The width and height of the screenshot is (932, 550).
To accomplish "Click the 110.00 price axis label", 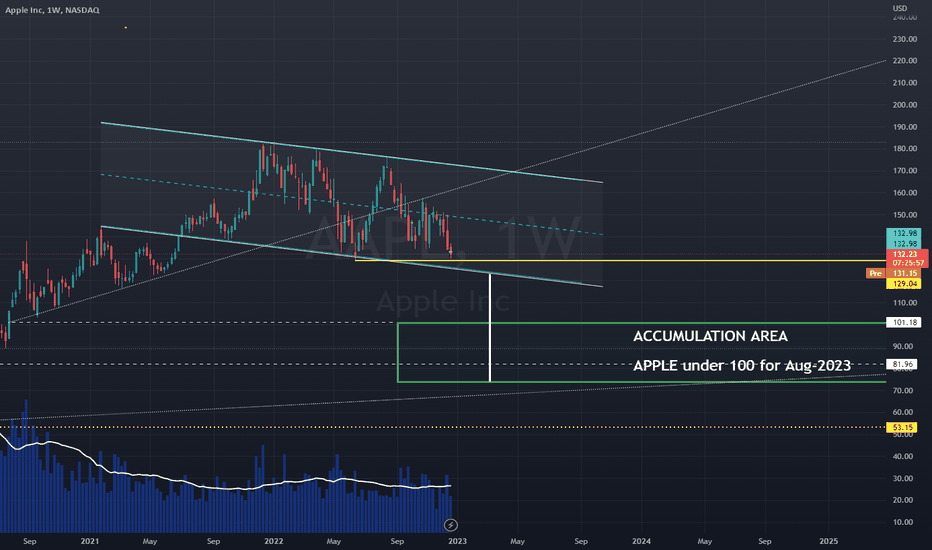I will click(905, 303).
